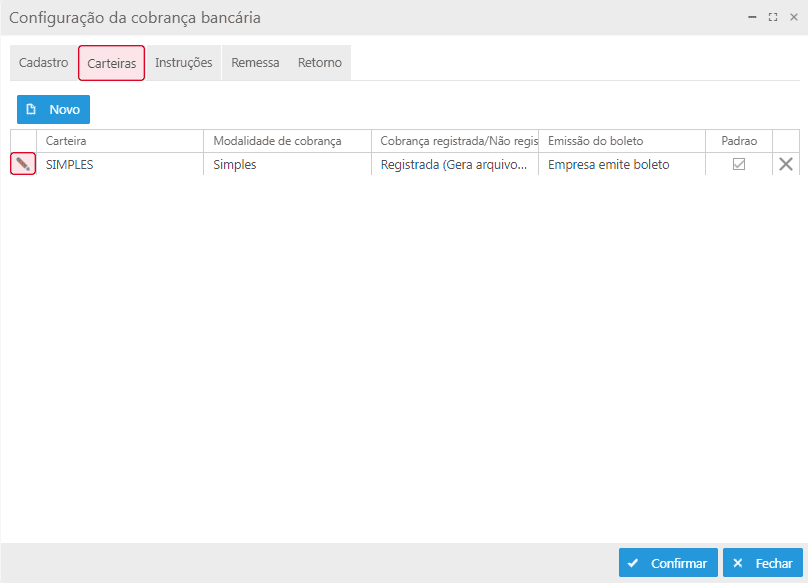Select the Empresa emite boleto cell
The image size is (808, 583).
pos(622,164)
